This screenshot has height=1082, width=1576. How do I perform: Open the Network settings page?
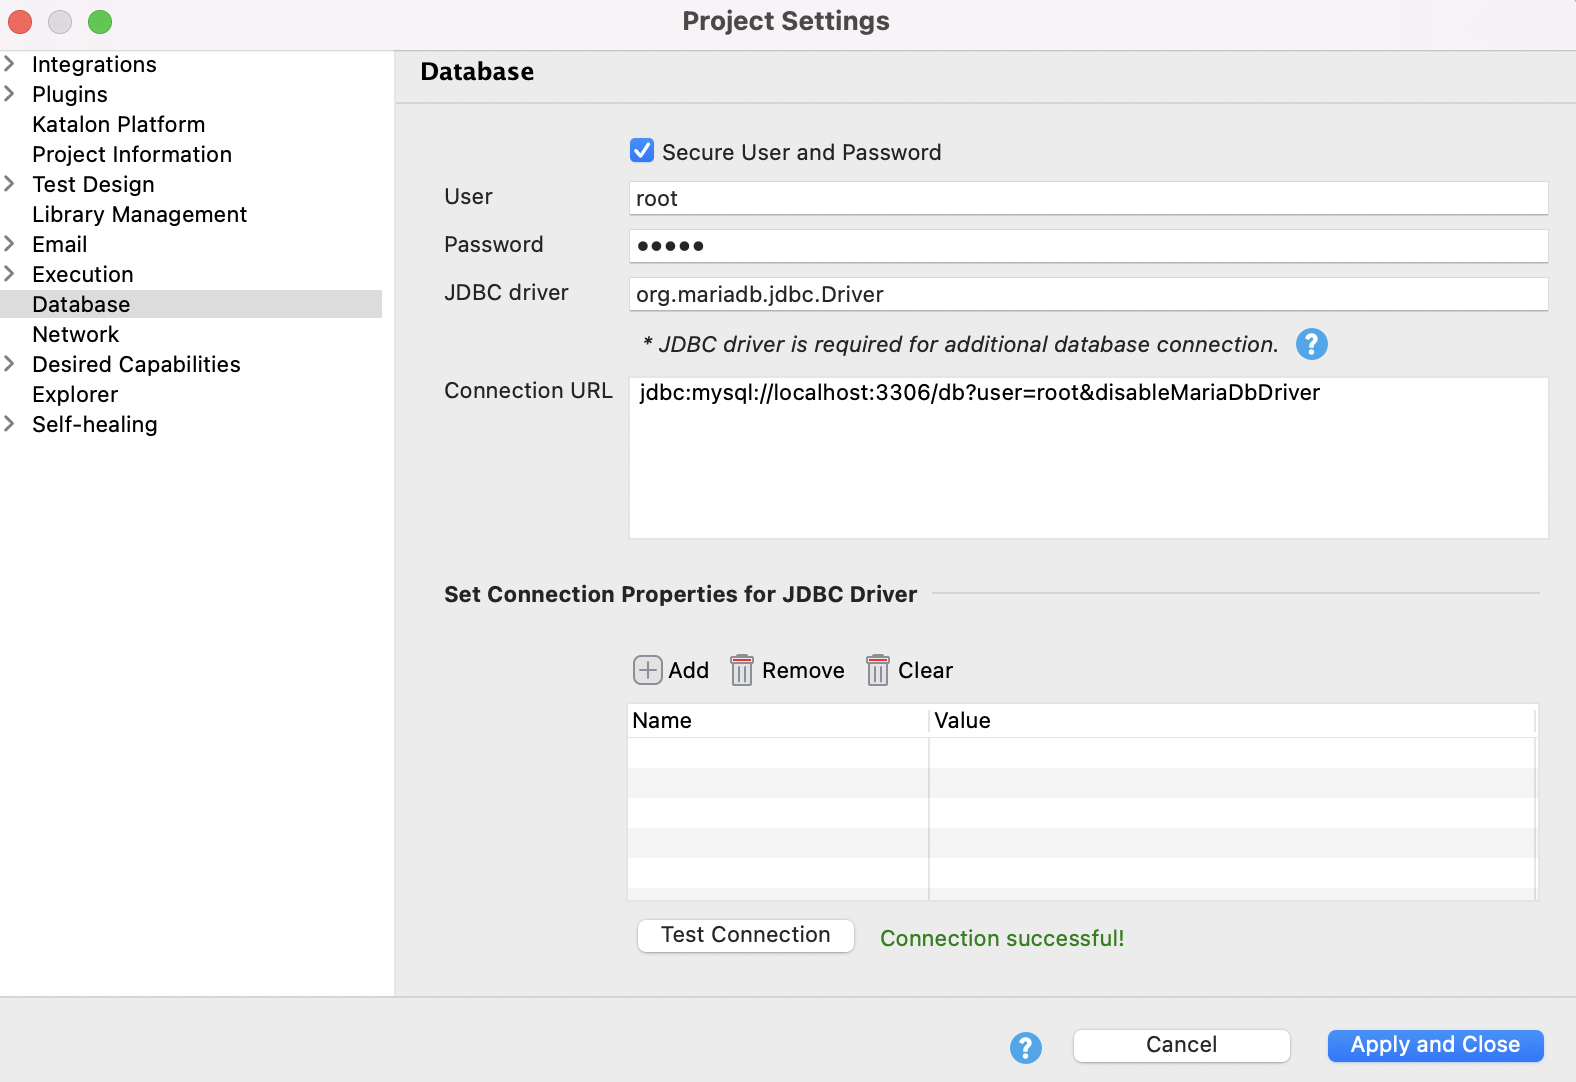(76, 334)
